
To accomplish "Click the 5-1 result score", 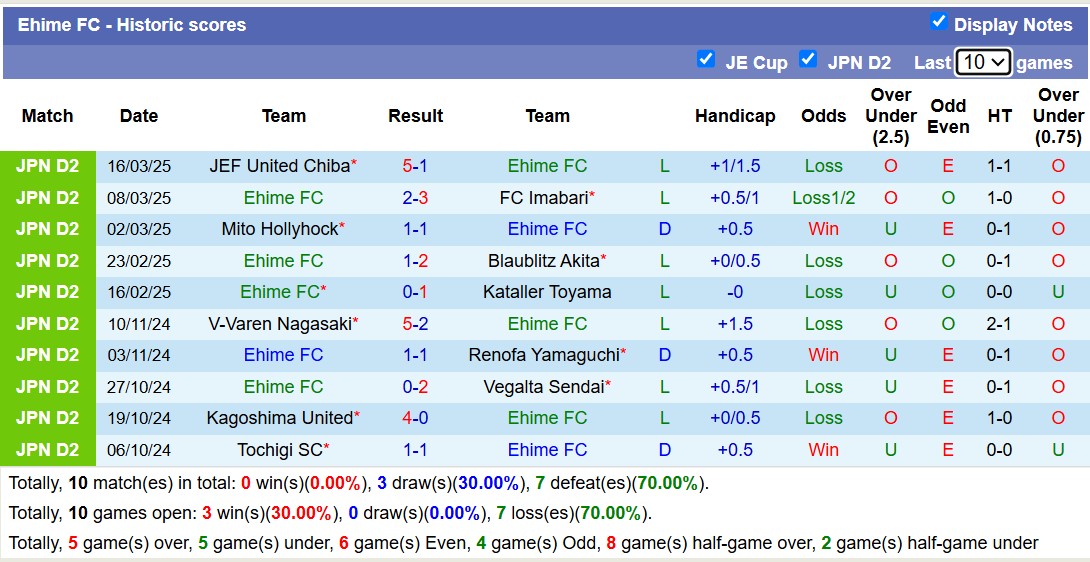I will [x=415, y=166].
